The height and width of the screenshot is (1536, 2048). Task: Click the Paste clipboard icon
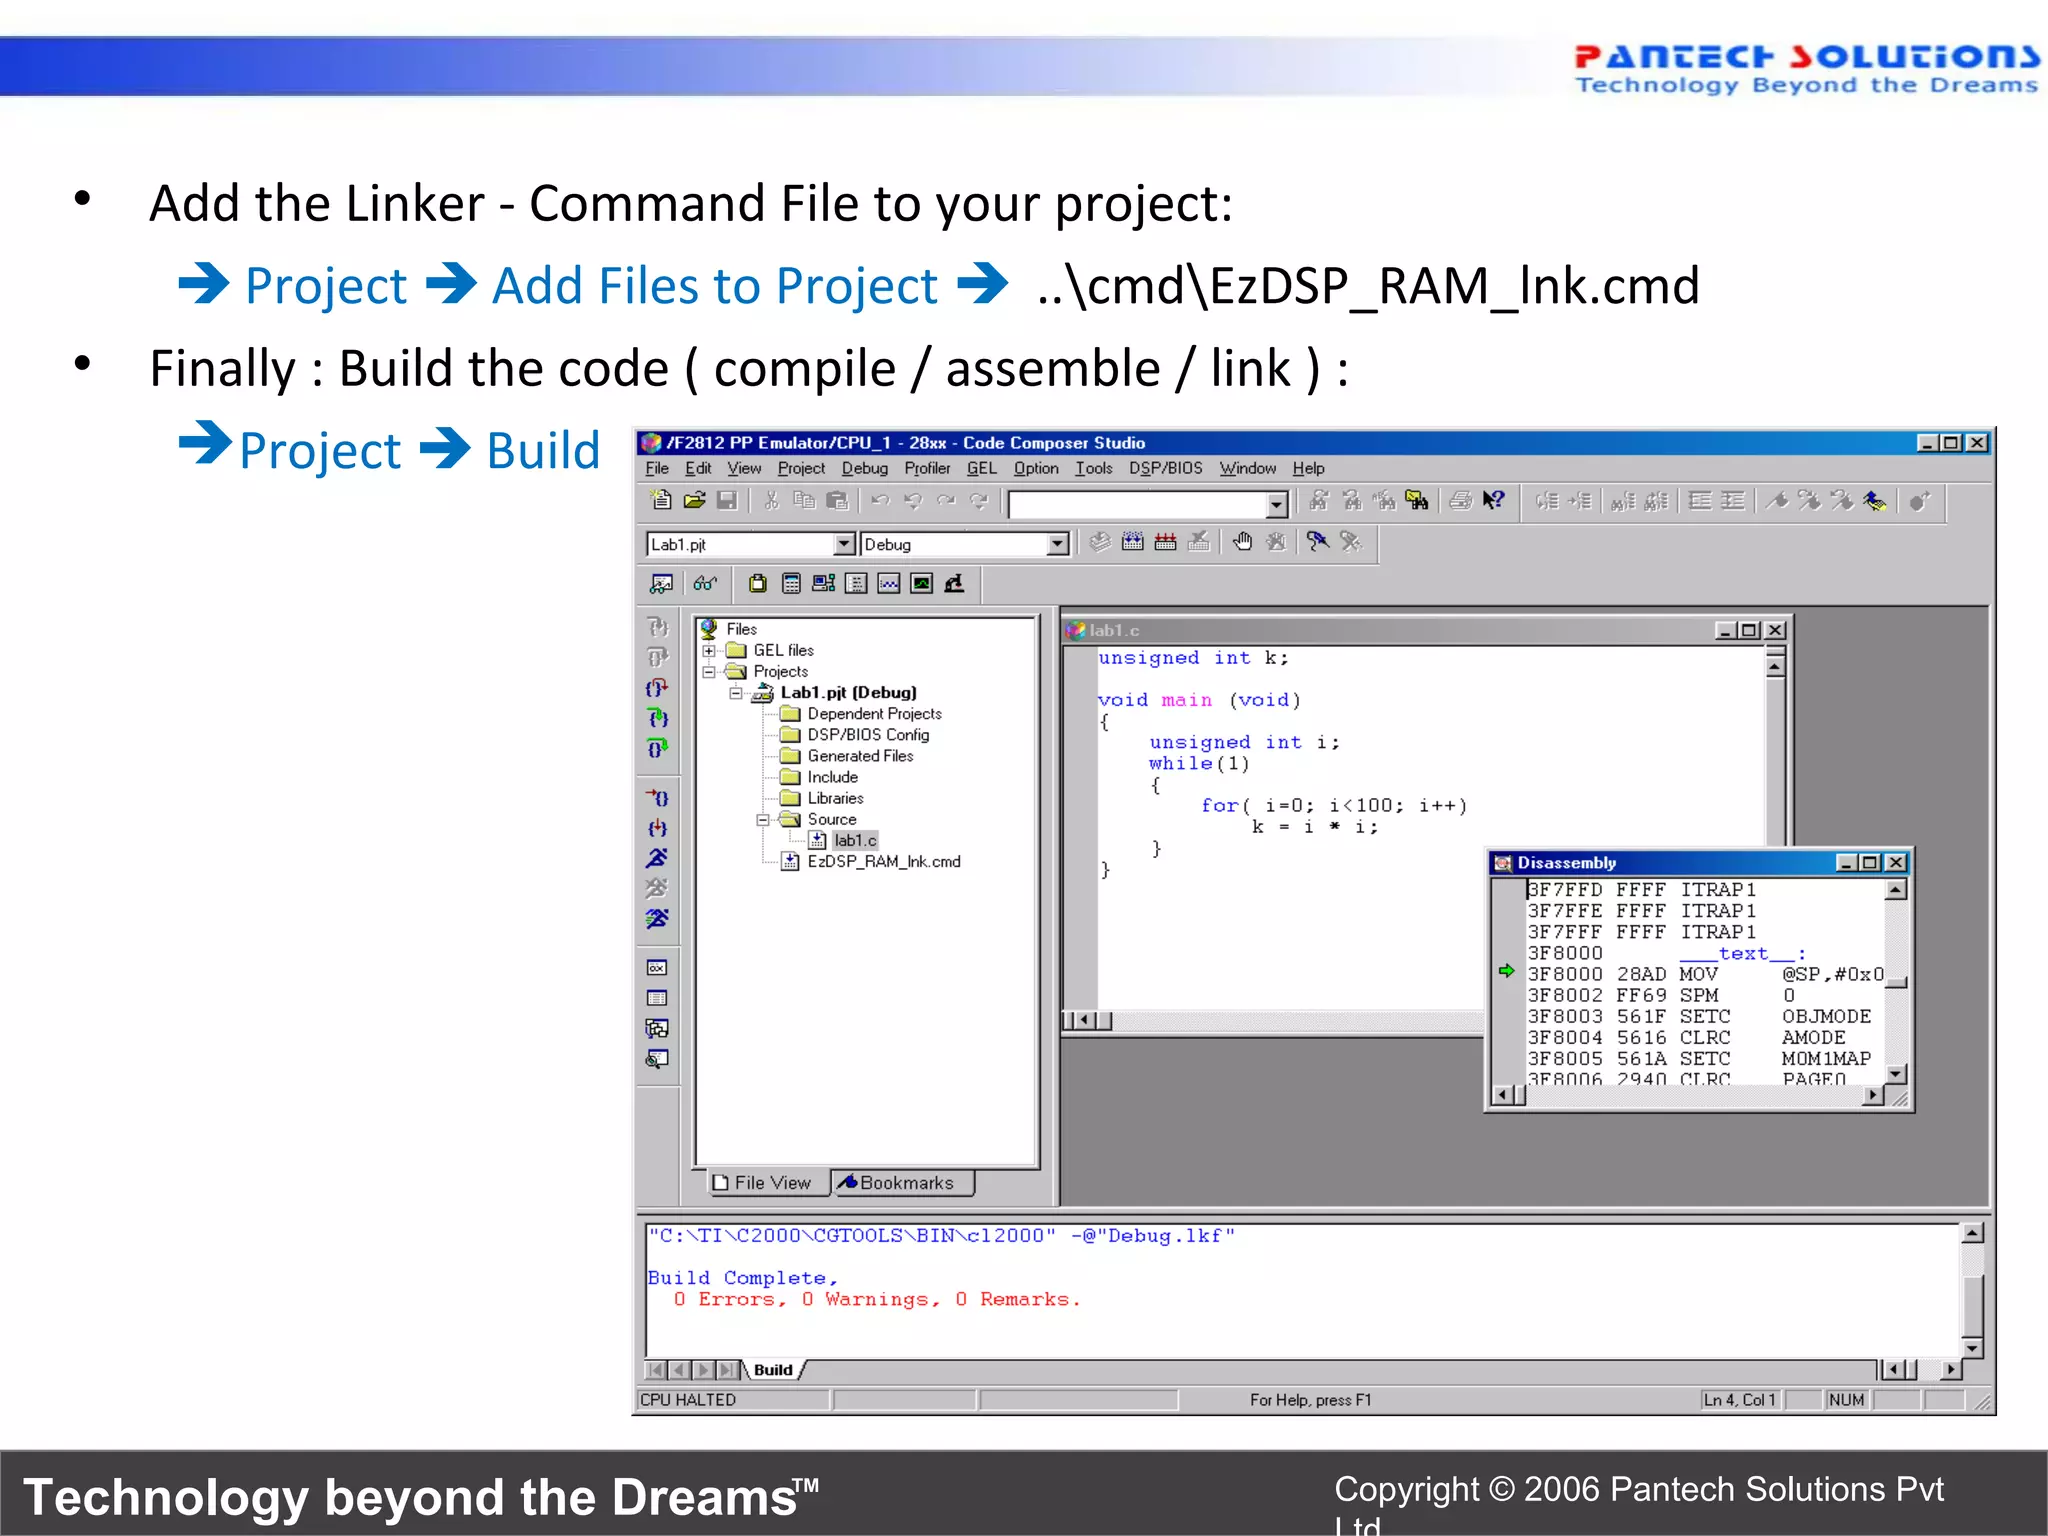tap(837, 500)
